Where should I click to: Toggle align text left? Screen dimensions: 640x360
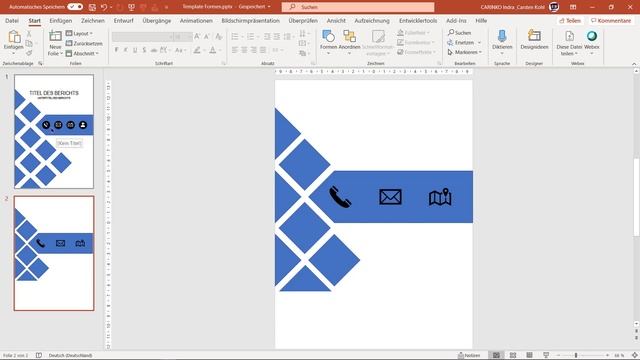click(x=235, y=50)
